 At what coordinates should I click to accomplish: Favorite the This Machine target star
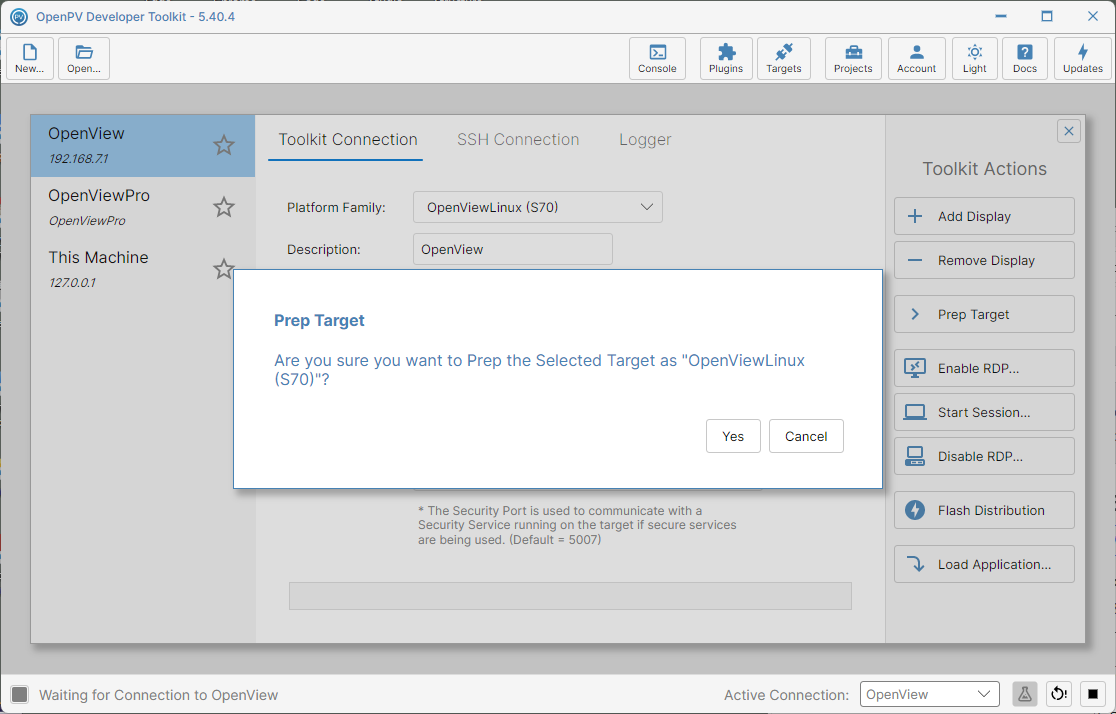223,268
